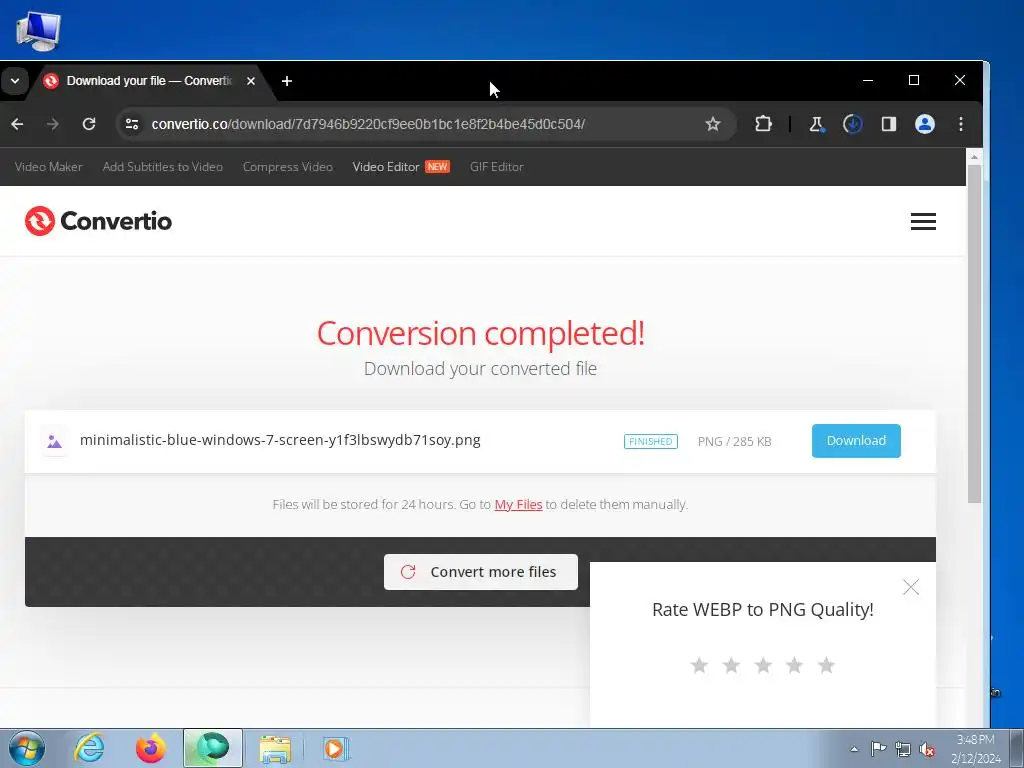
Task: Click the browser back arrow
Action: (x=18, y=124)
